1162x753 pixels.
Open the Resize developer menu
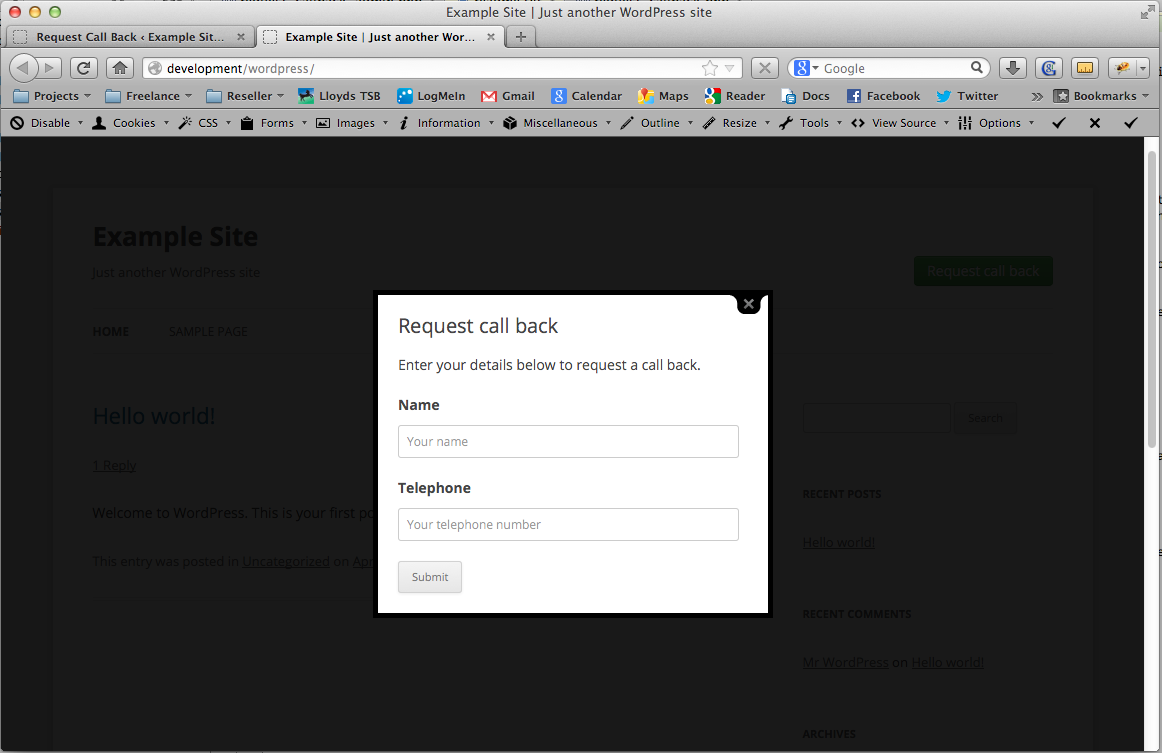click(x=737, y=123)
